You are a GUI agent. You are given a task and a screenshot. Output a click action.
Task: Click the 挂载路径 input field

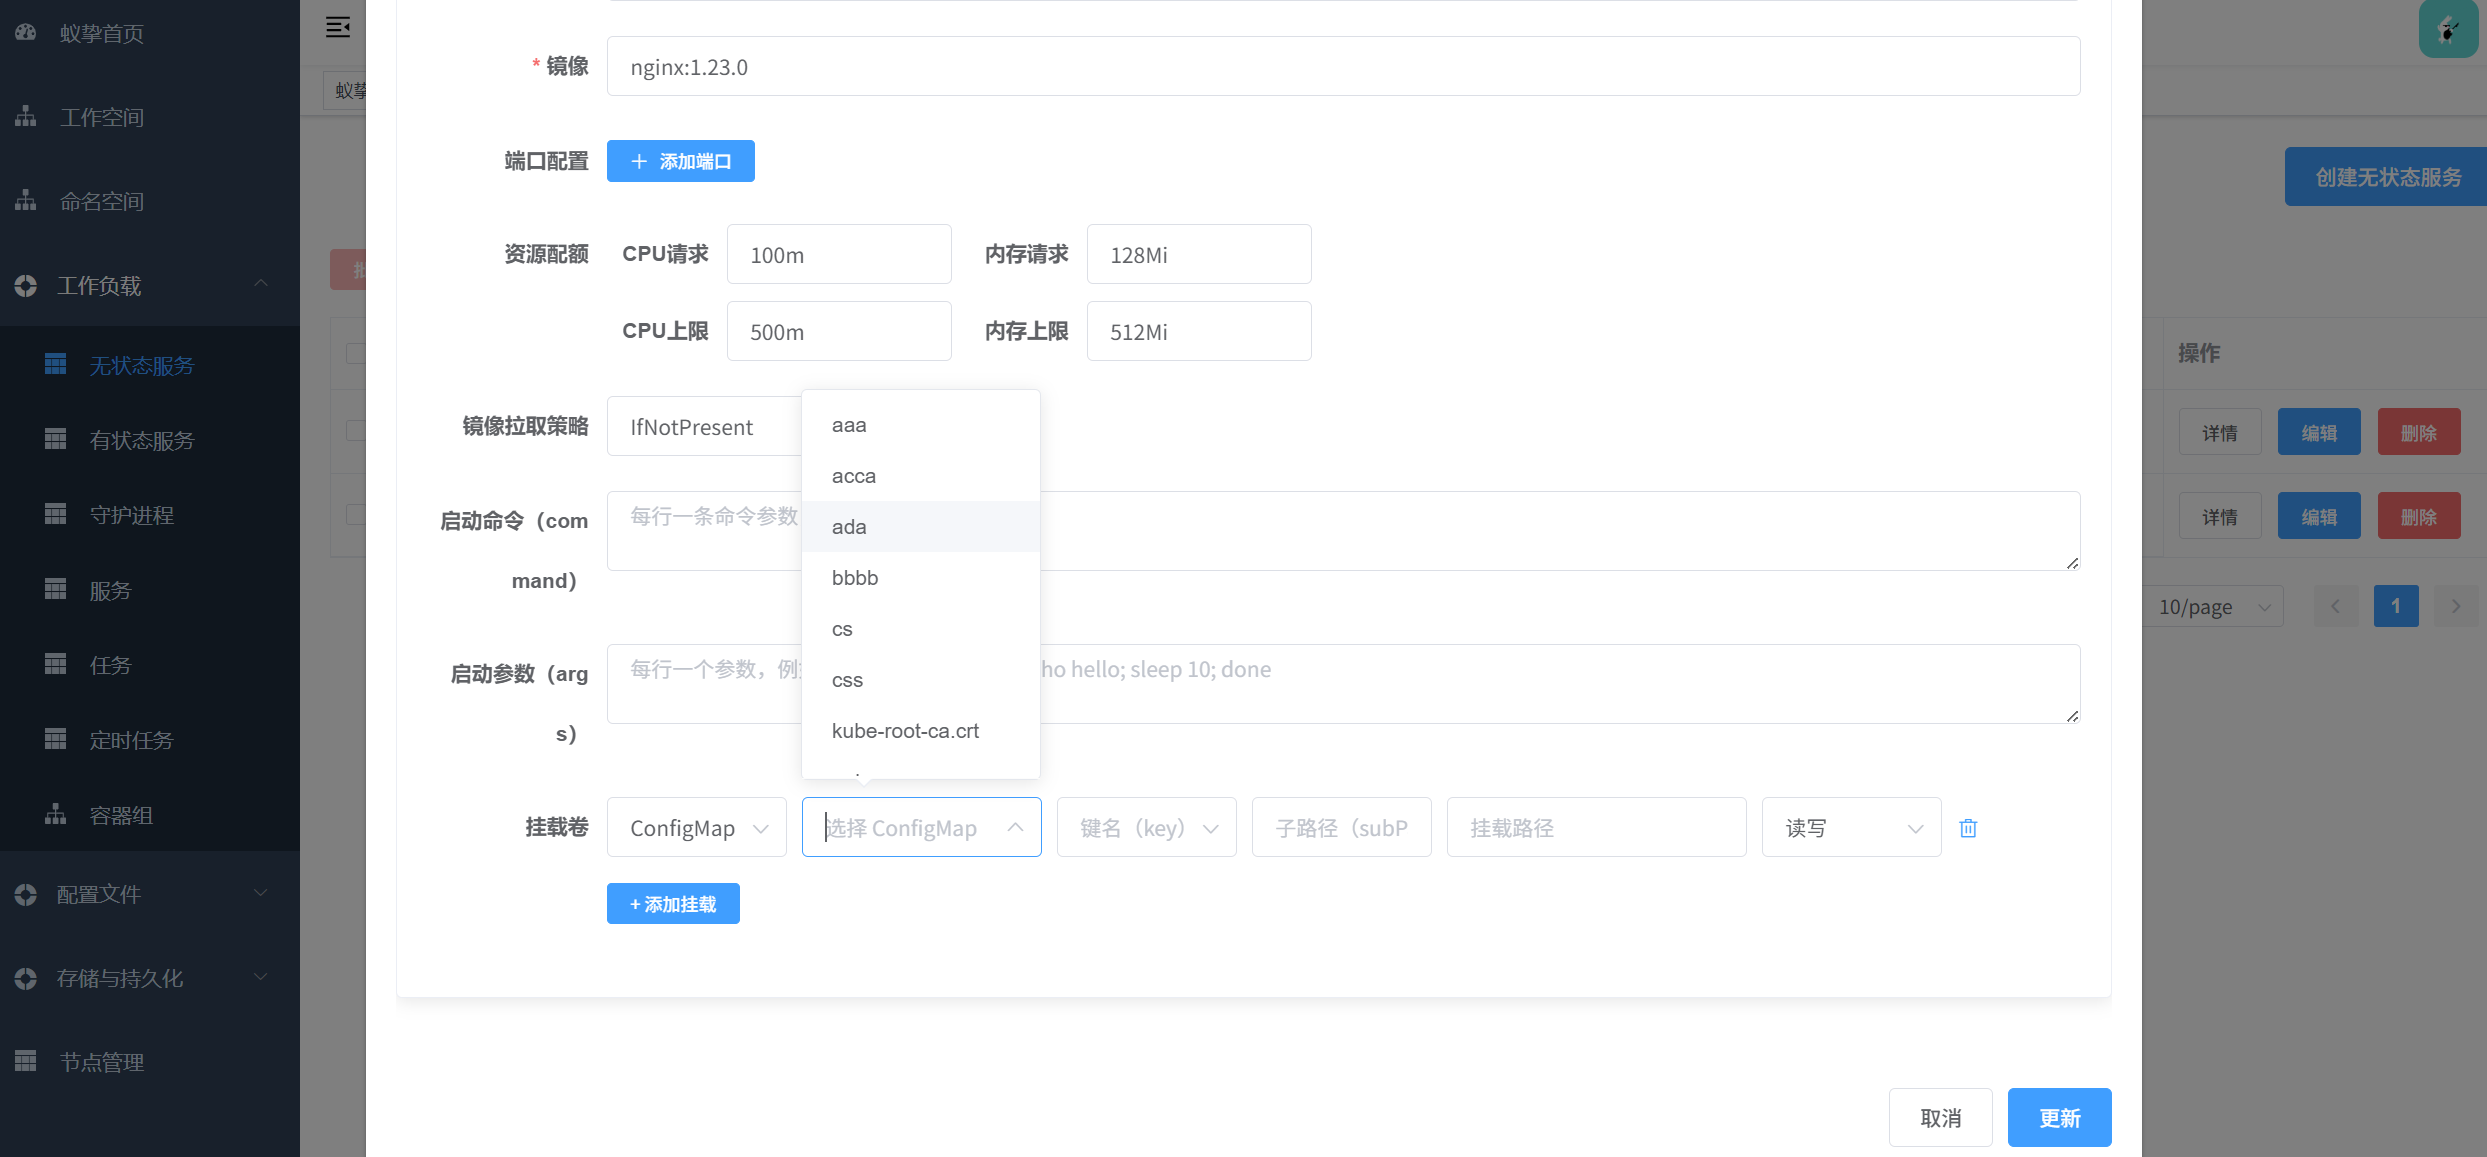point(1596,828)
